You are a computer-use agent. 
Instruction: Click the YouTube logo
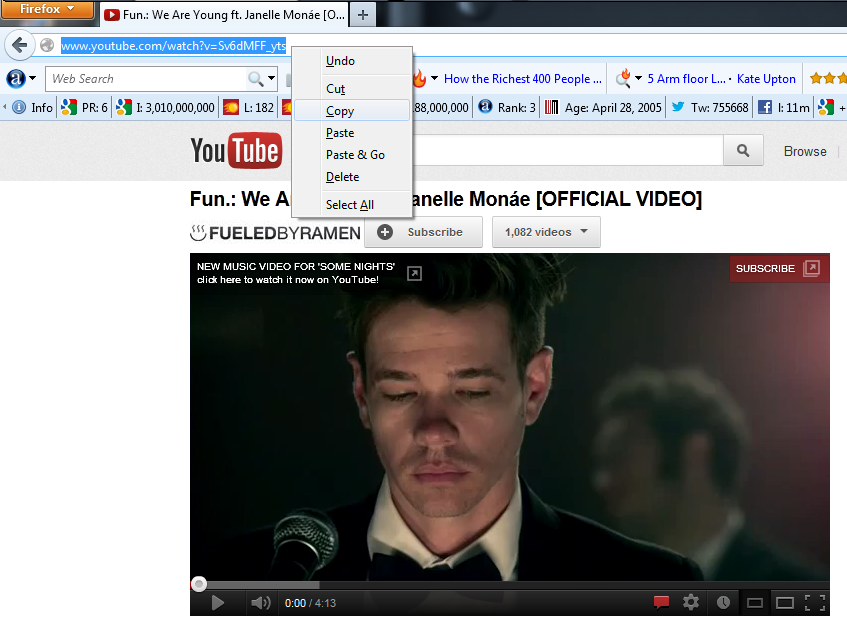pos(236,151)
